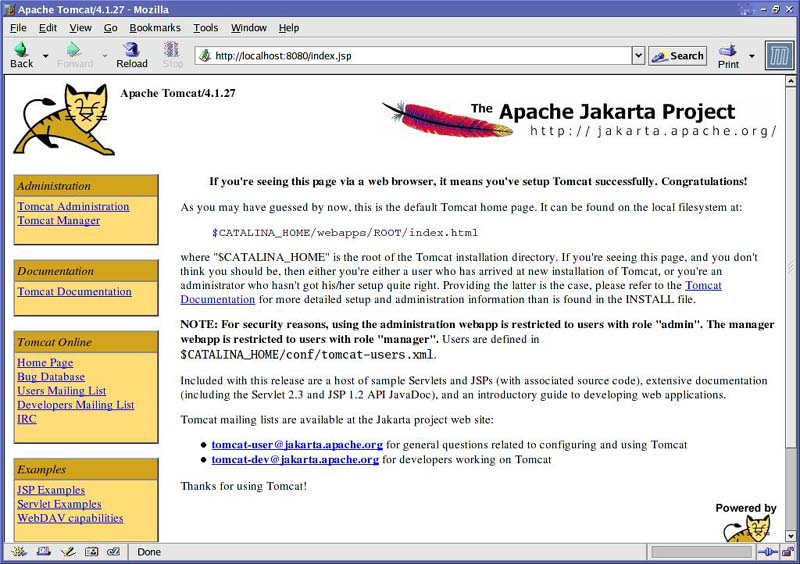Click the Apache Jakarta Project banner
The height and width of the screenshot is (564, 800).
coord(579,118)
